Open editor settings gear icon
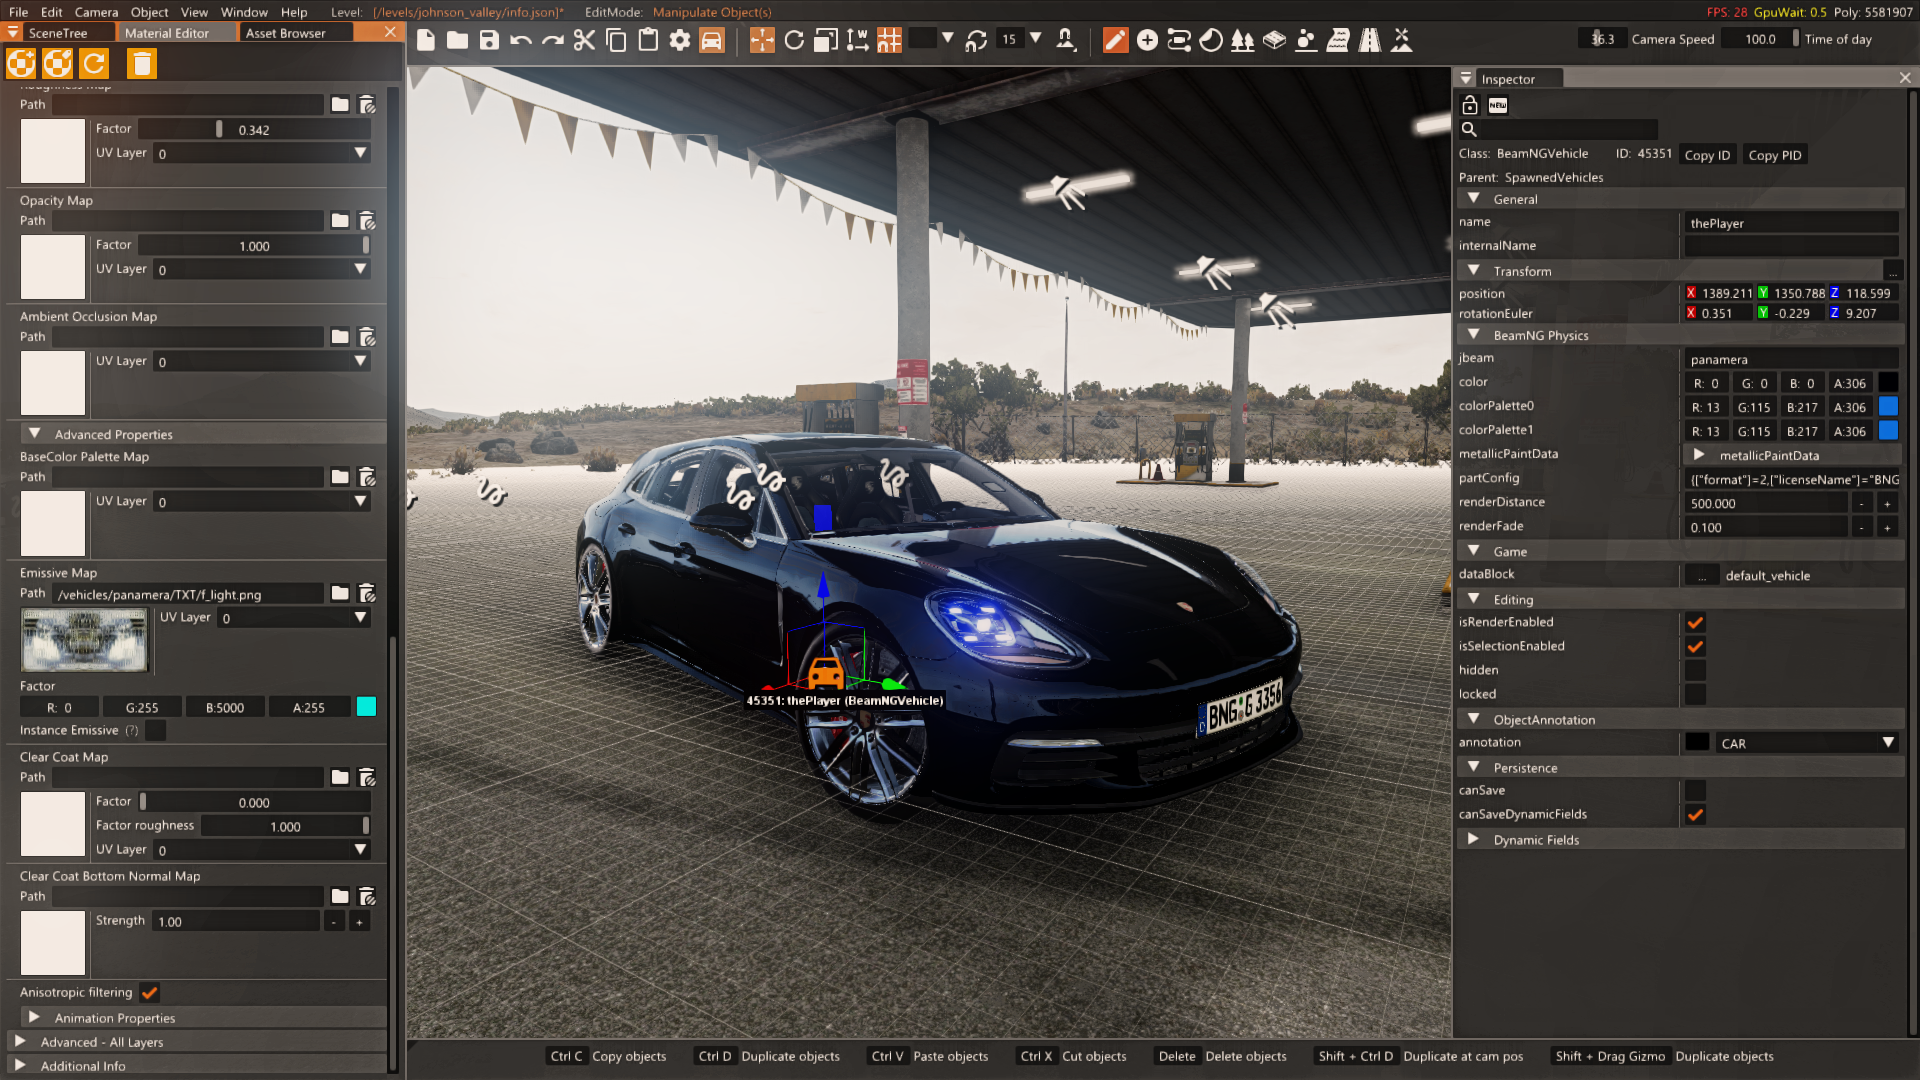The width and height of the screenshot is (1920, 1080). click(680, 40)
